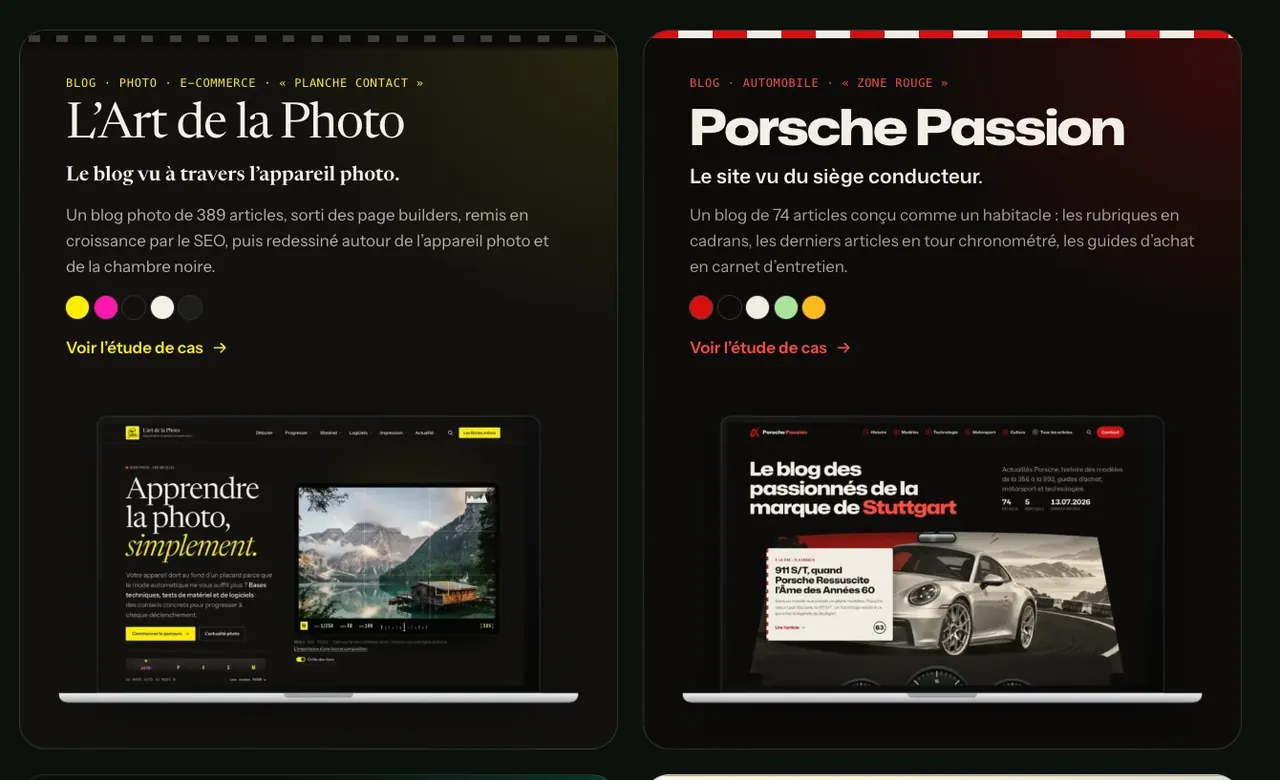Click the "« ZONE ROUGE »" tag text
This screenshot has height=780, width=1280.
(895, 83)
